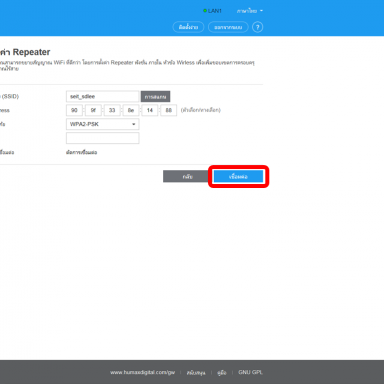
Task: Open the support link in footer
Action: (x=196, y=373)
